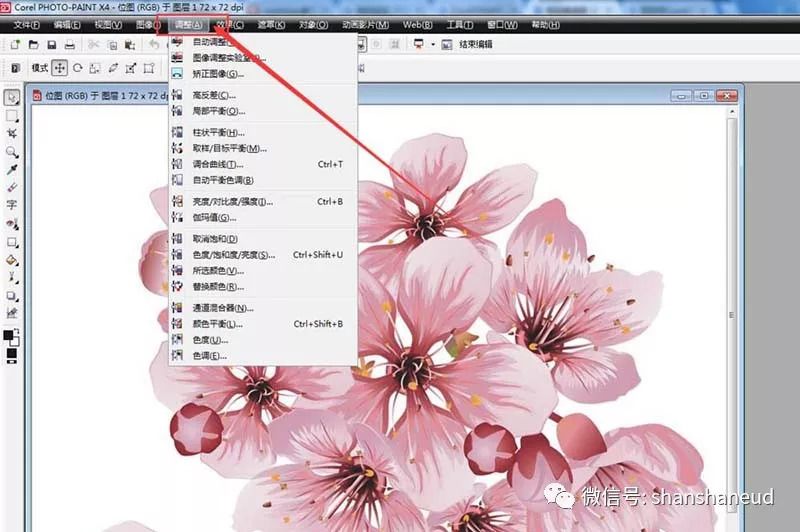Select the Eyedropper tool
800x532 pixels.
pos(12,170)
